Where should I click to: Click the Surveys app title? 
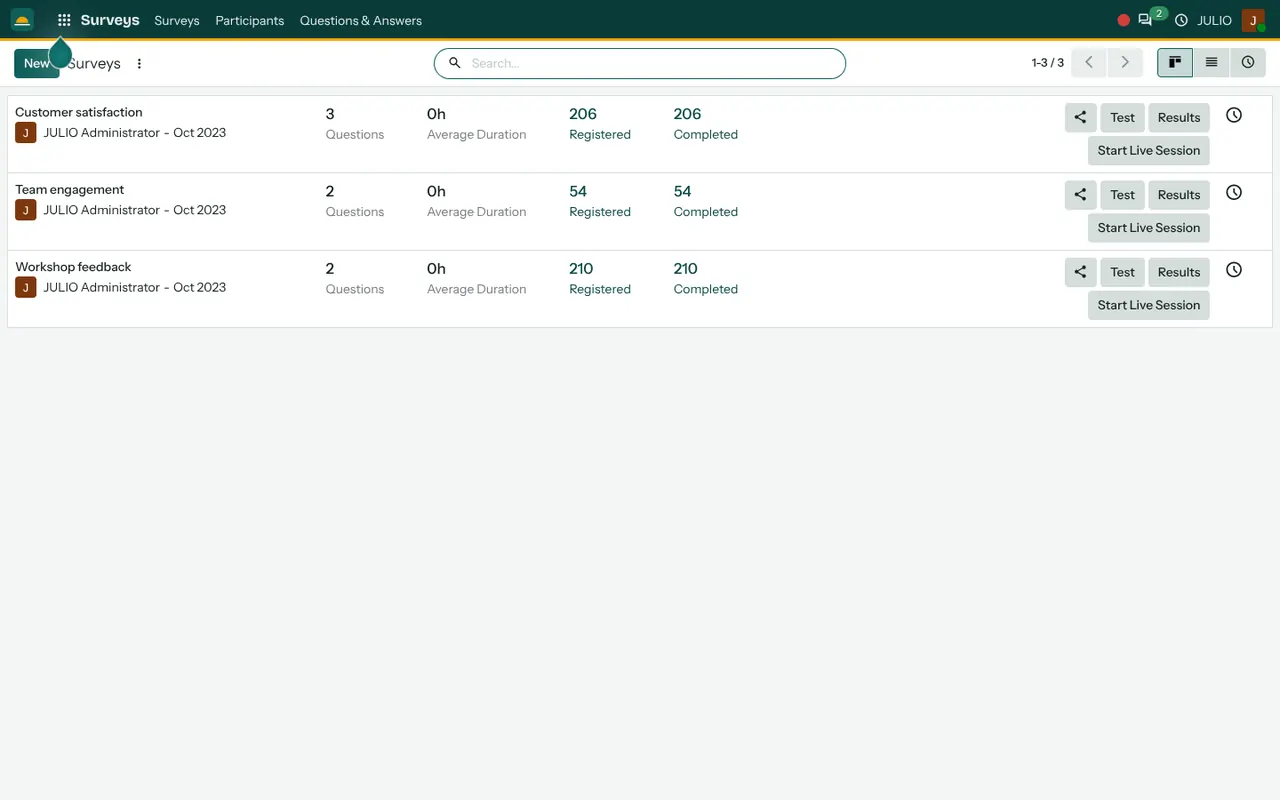click(110, 20)
